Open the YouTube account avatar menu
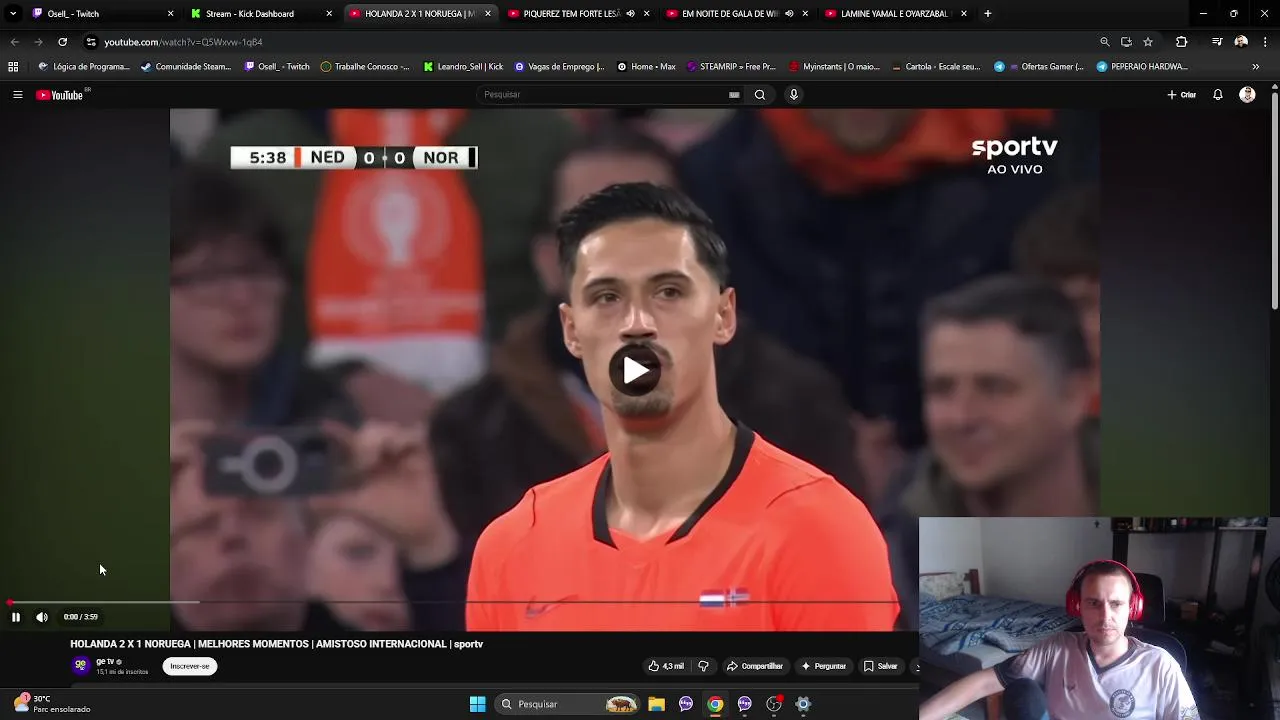 (1247, 95)
